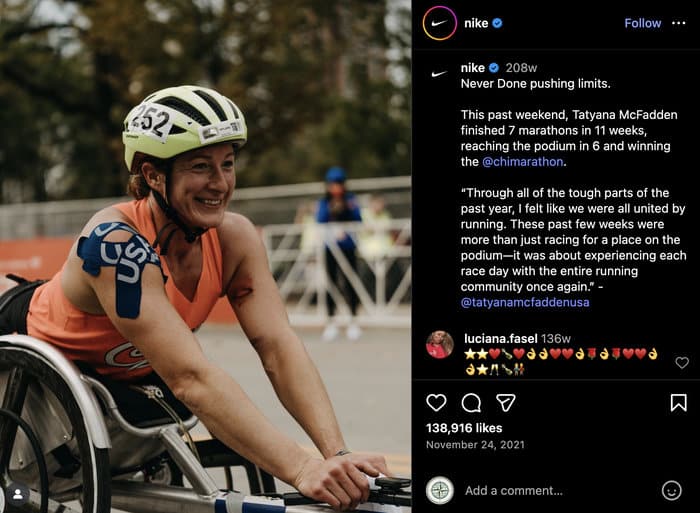Screen dimensions: 700x513
Task: Click the luciana.fasel username
Action: click(x=501, y=338)
